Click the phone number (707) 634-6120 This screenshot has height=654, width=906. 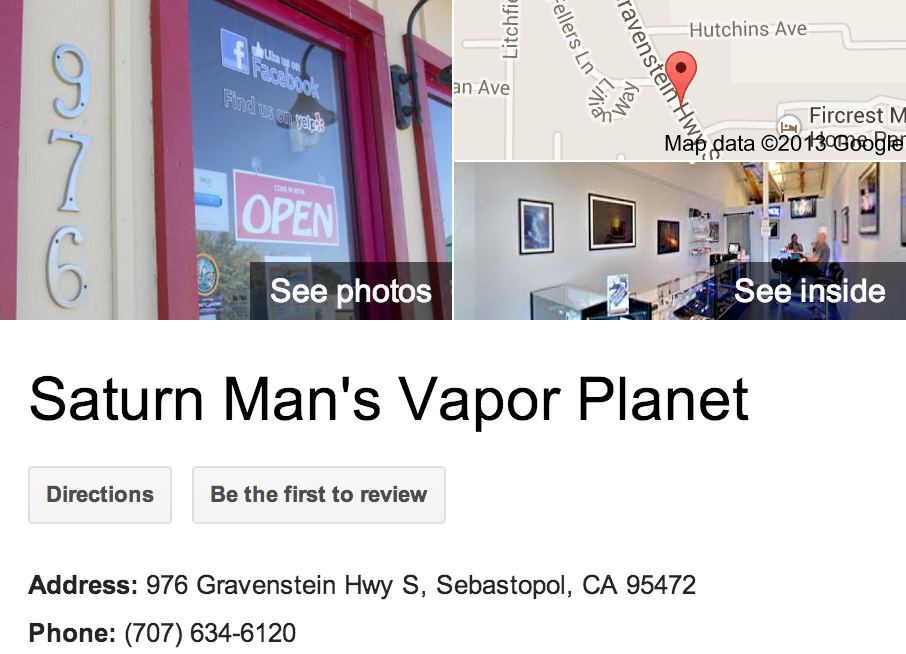pos(210,633)
